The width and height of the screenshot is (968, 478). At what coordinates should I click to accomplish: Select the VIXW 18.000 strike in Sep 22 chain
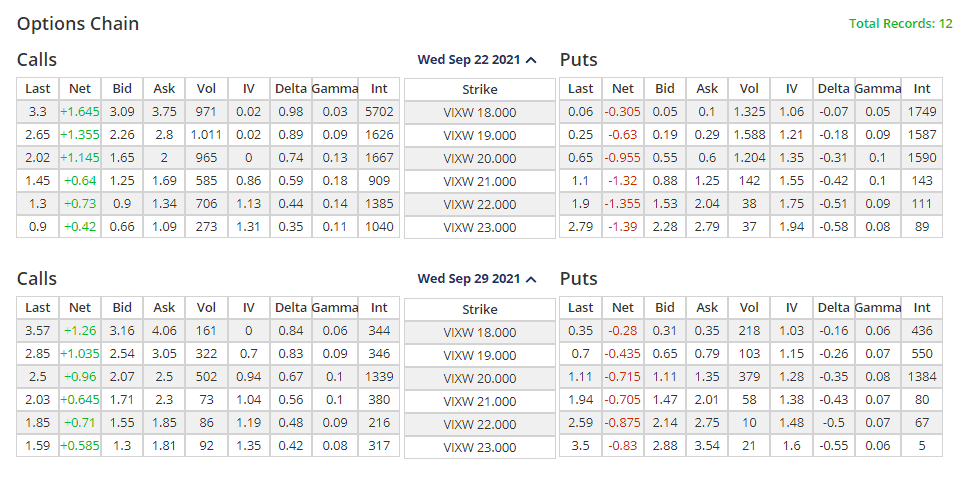479,113
